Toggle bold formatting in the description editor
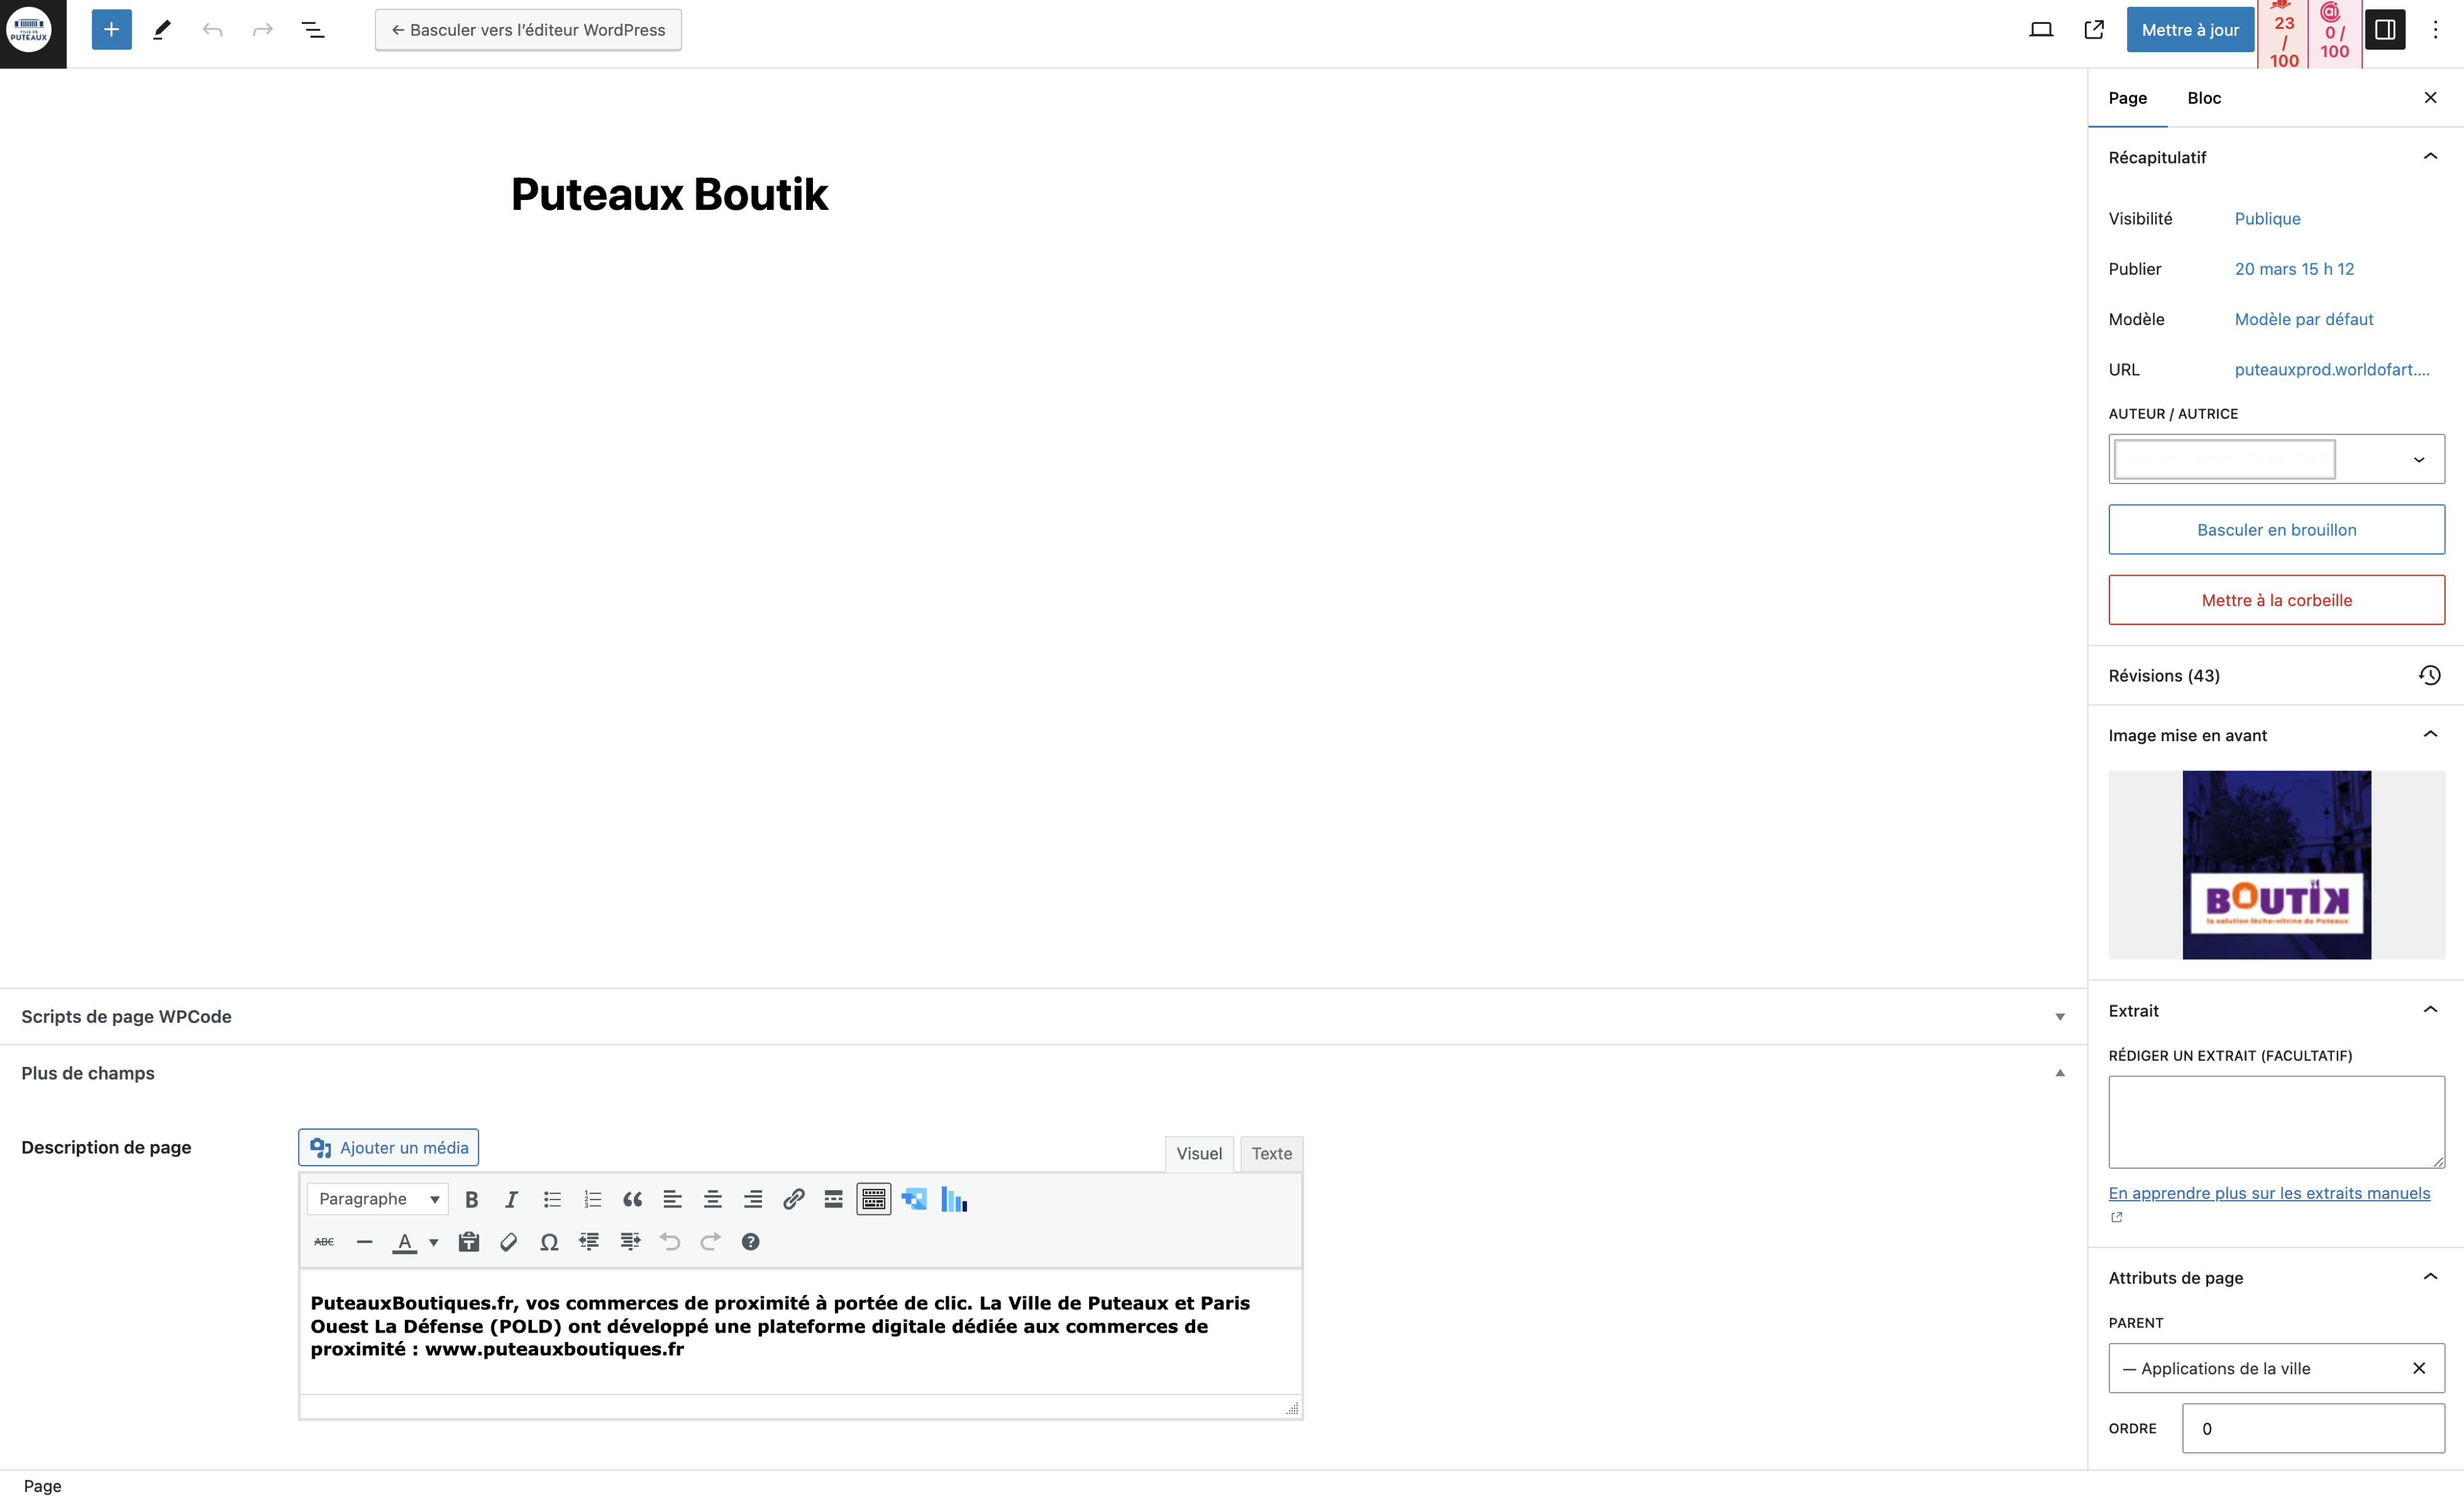 471,1199
